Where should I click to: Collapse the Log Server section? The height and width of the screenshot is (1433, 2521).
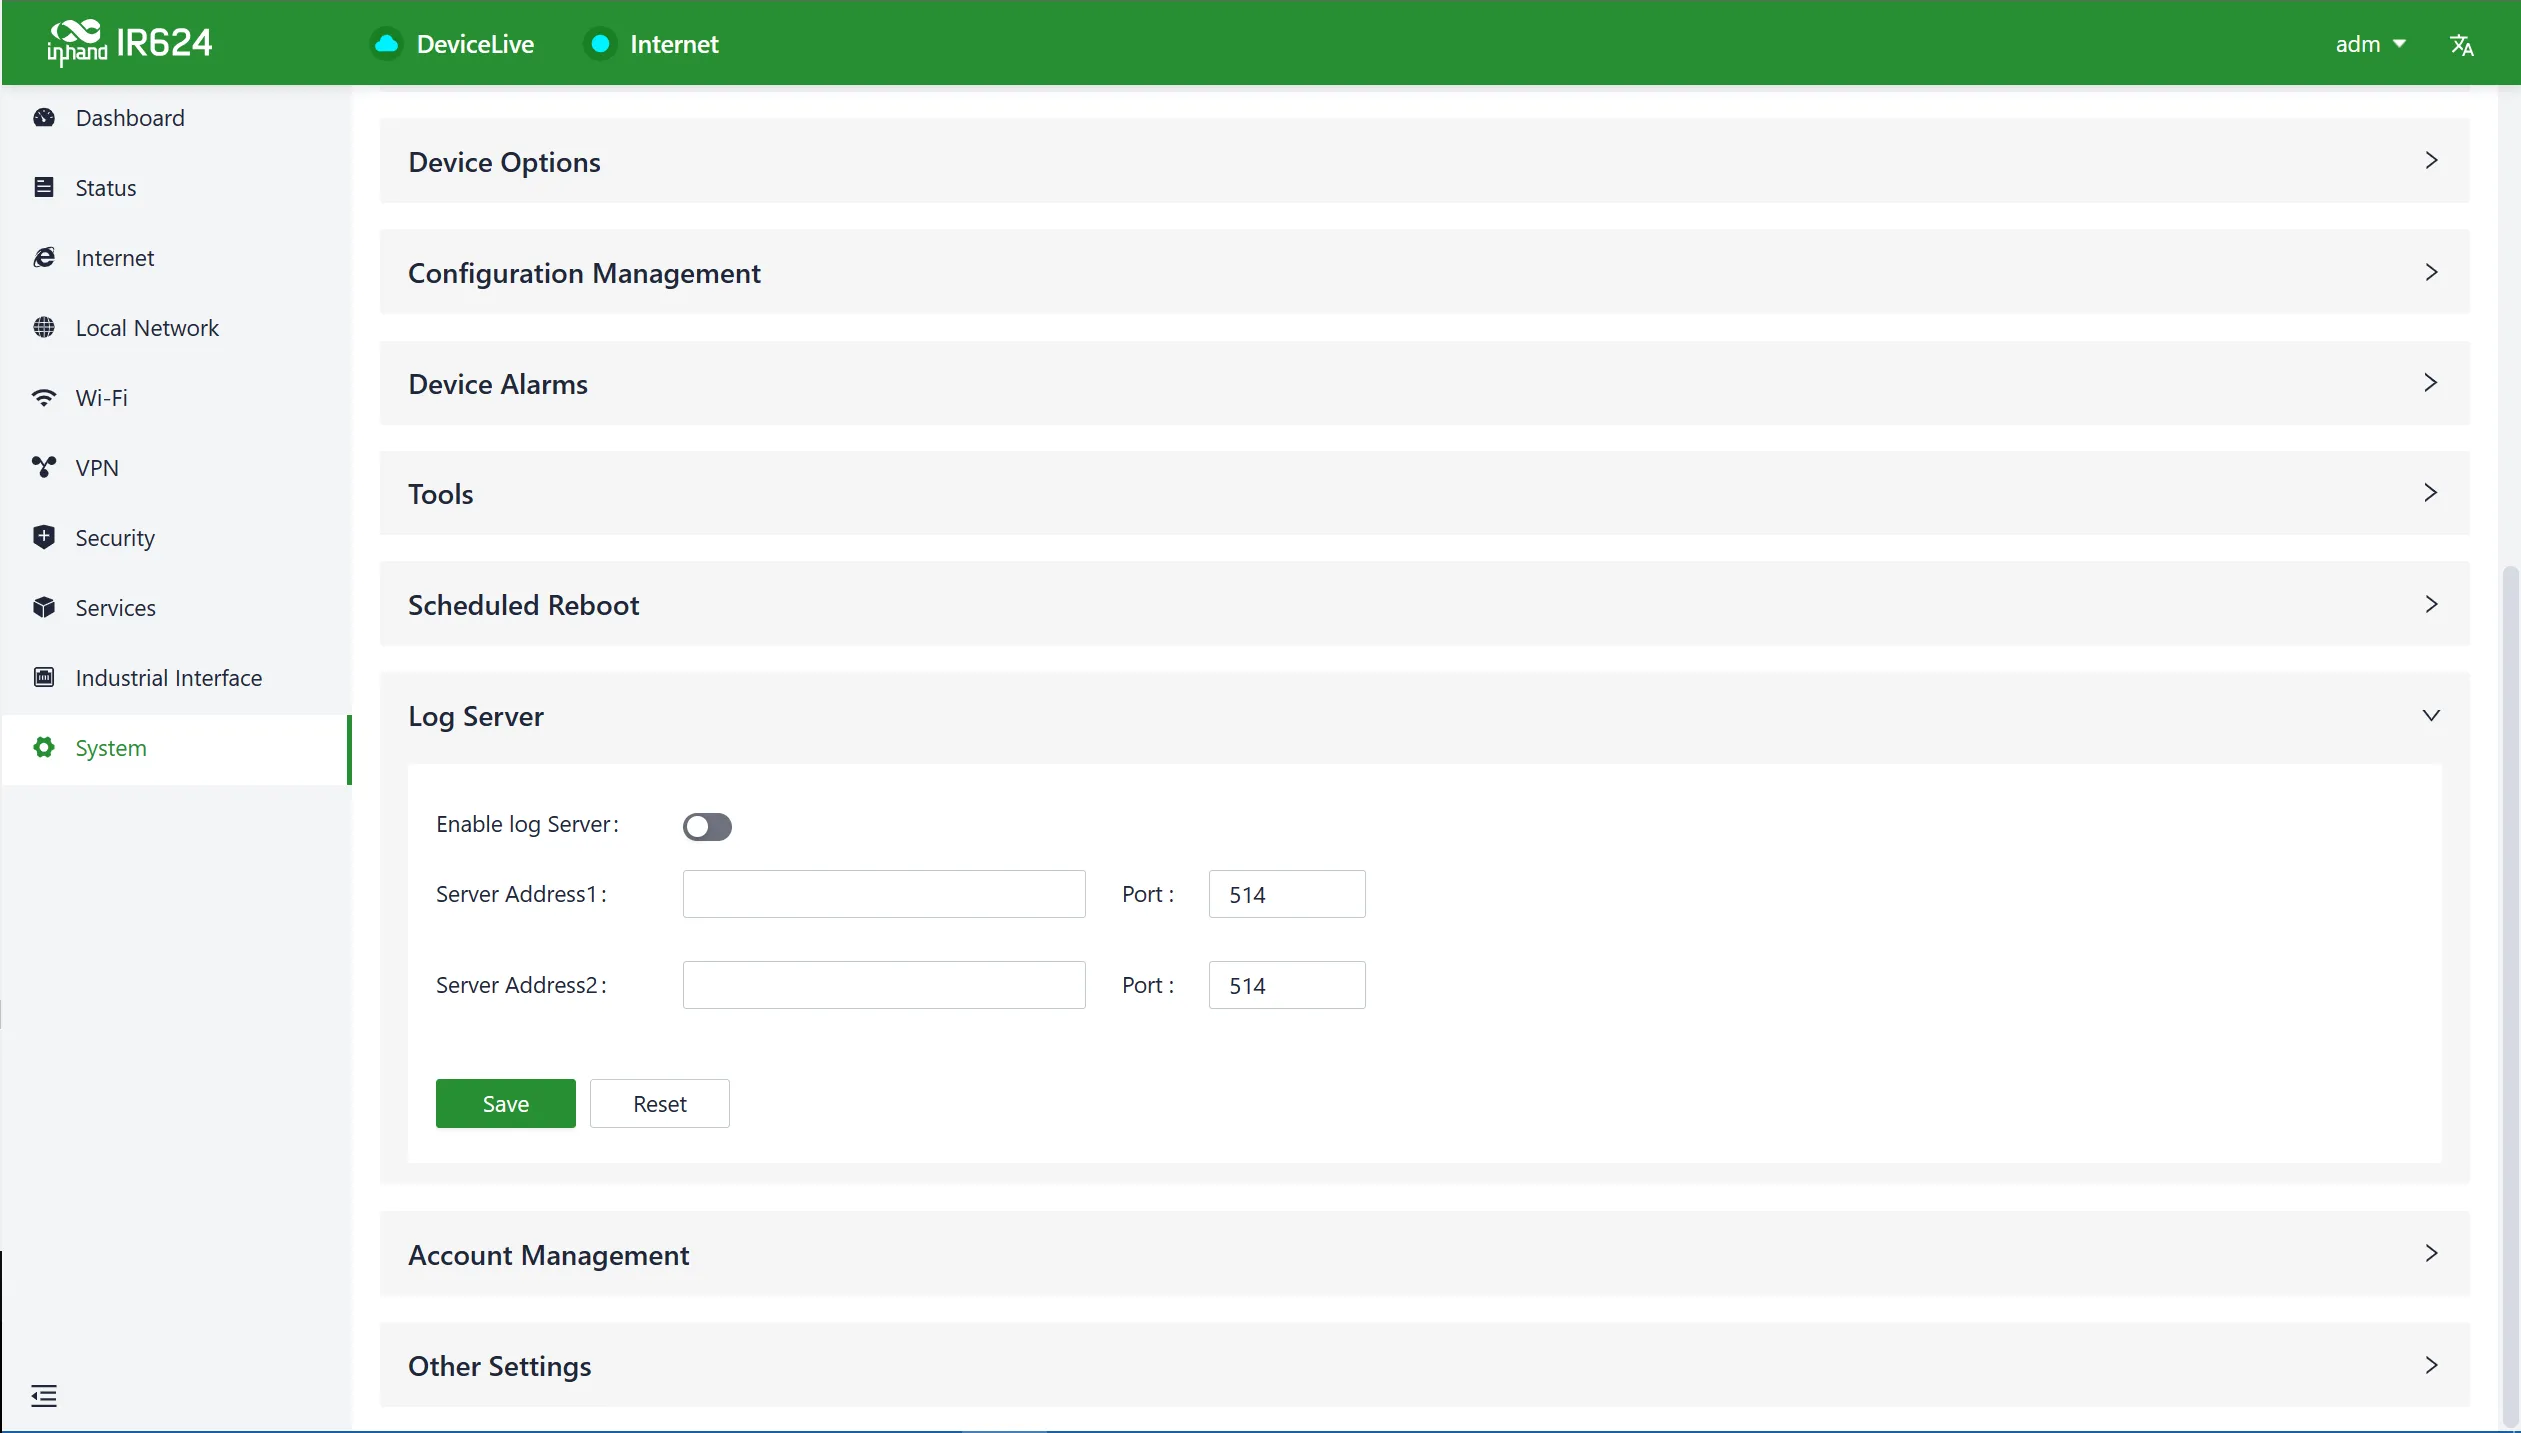click(x=1424, y=716)
